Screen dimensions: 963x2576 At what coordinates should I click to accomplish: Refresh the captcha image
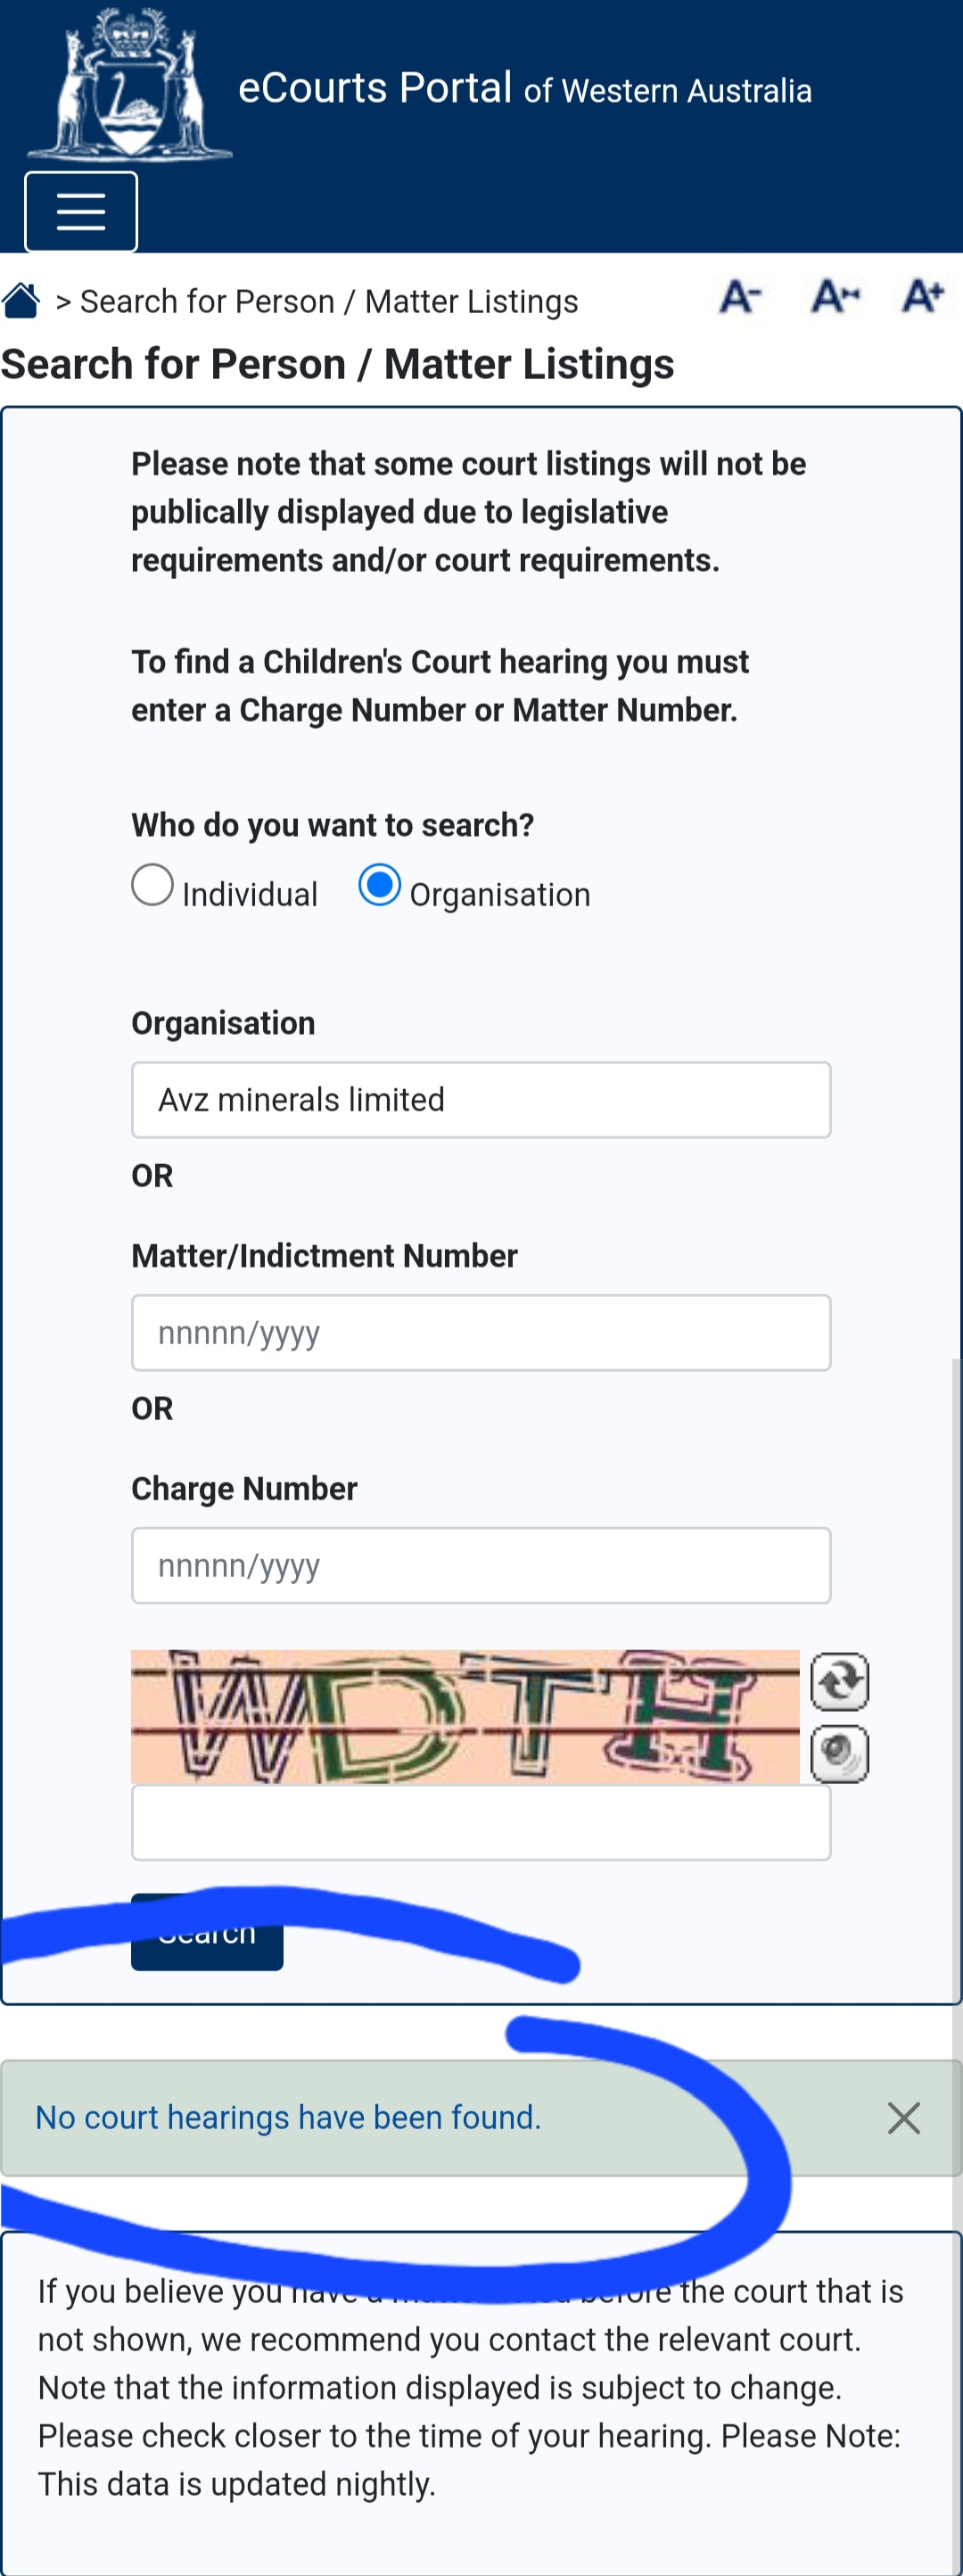839,1681
